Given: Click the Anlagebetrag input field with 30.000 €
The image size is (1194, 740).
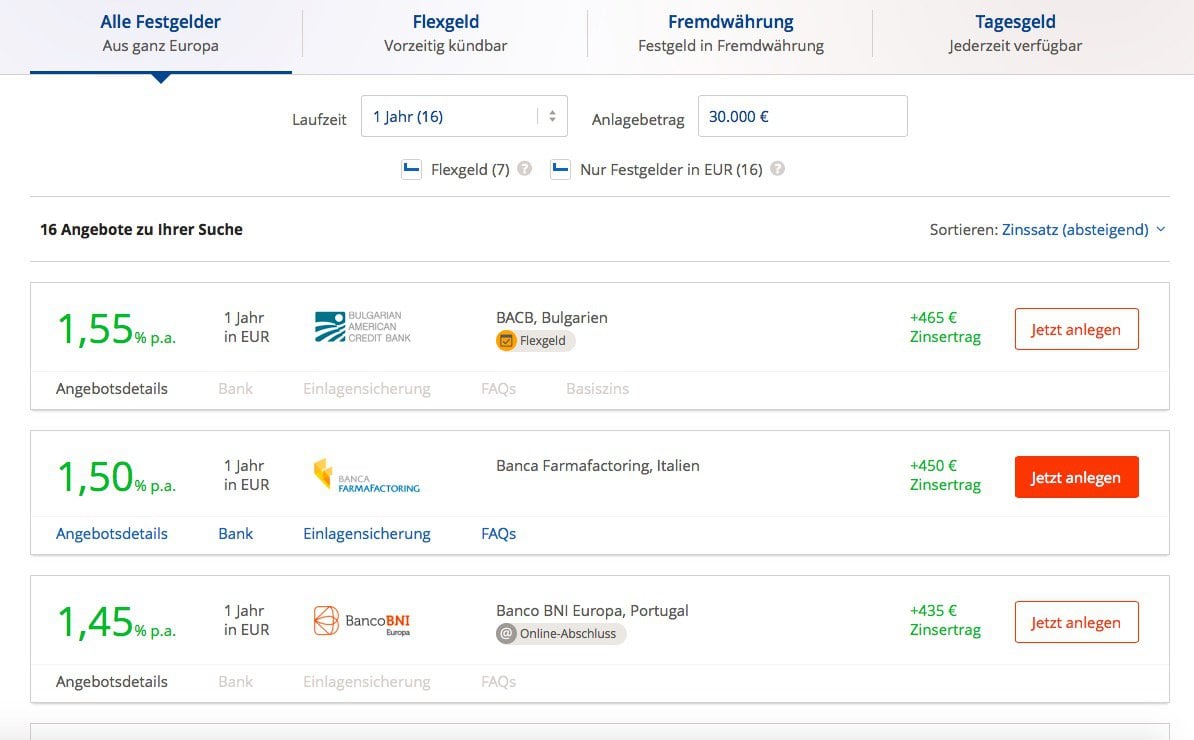Looking at the screenshot, I should (x=803, y=116).
